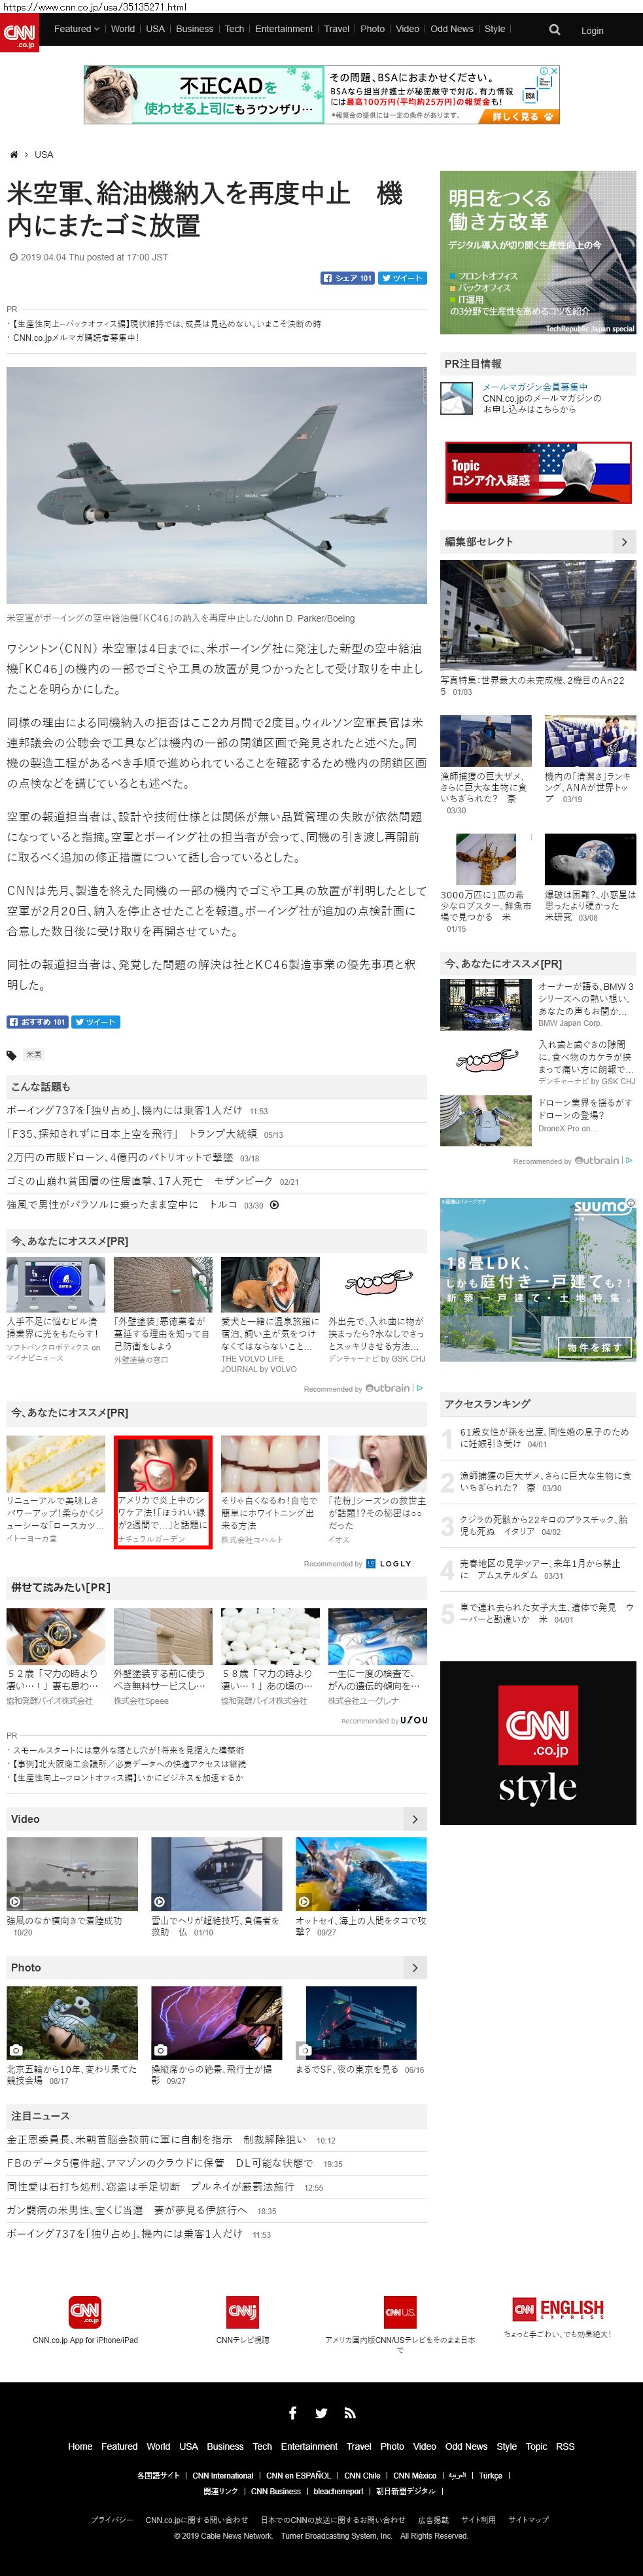Open giant shark fisherman thumbnail
Screen dimensions: 643x2576
pyautogui.click(x=486, y=742)
